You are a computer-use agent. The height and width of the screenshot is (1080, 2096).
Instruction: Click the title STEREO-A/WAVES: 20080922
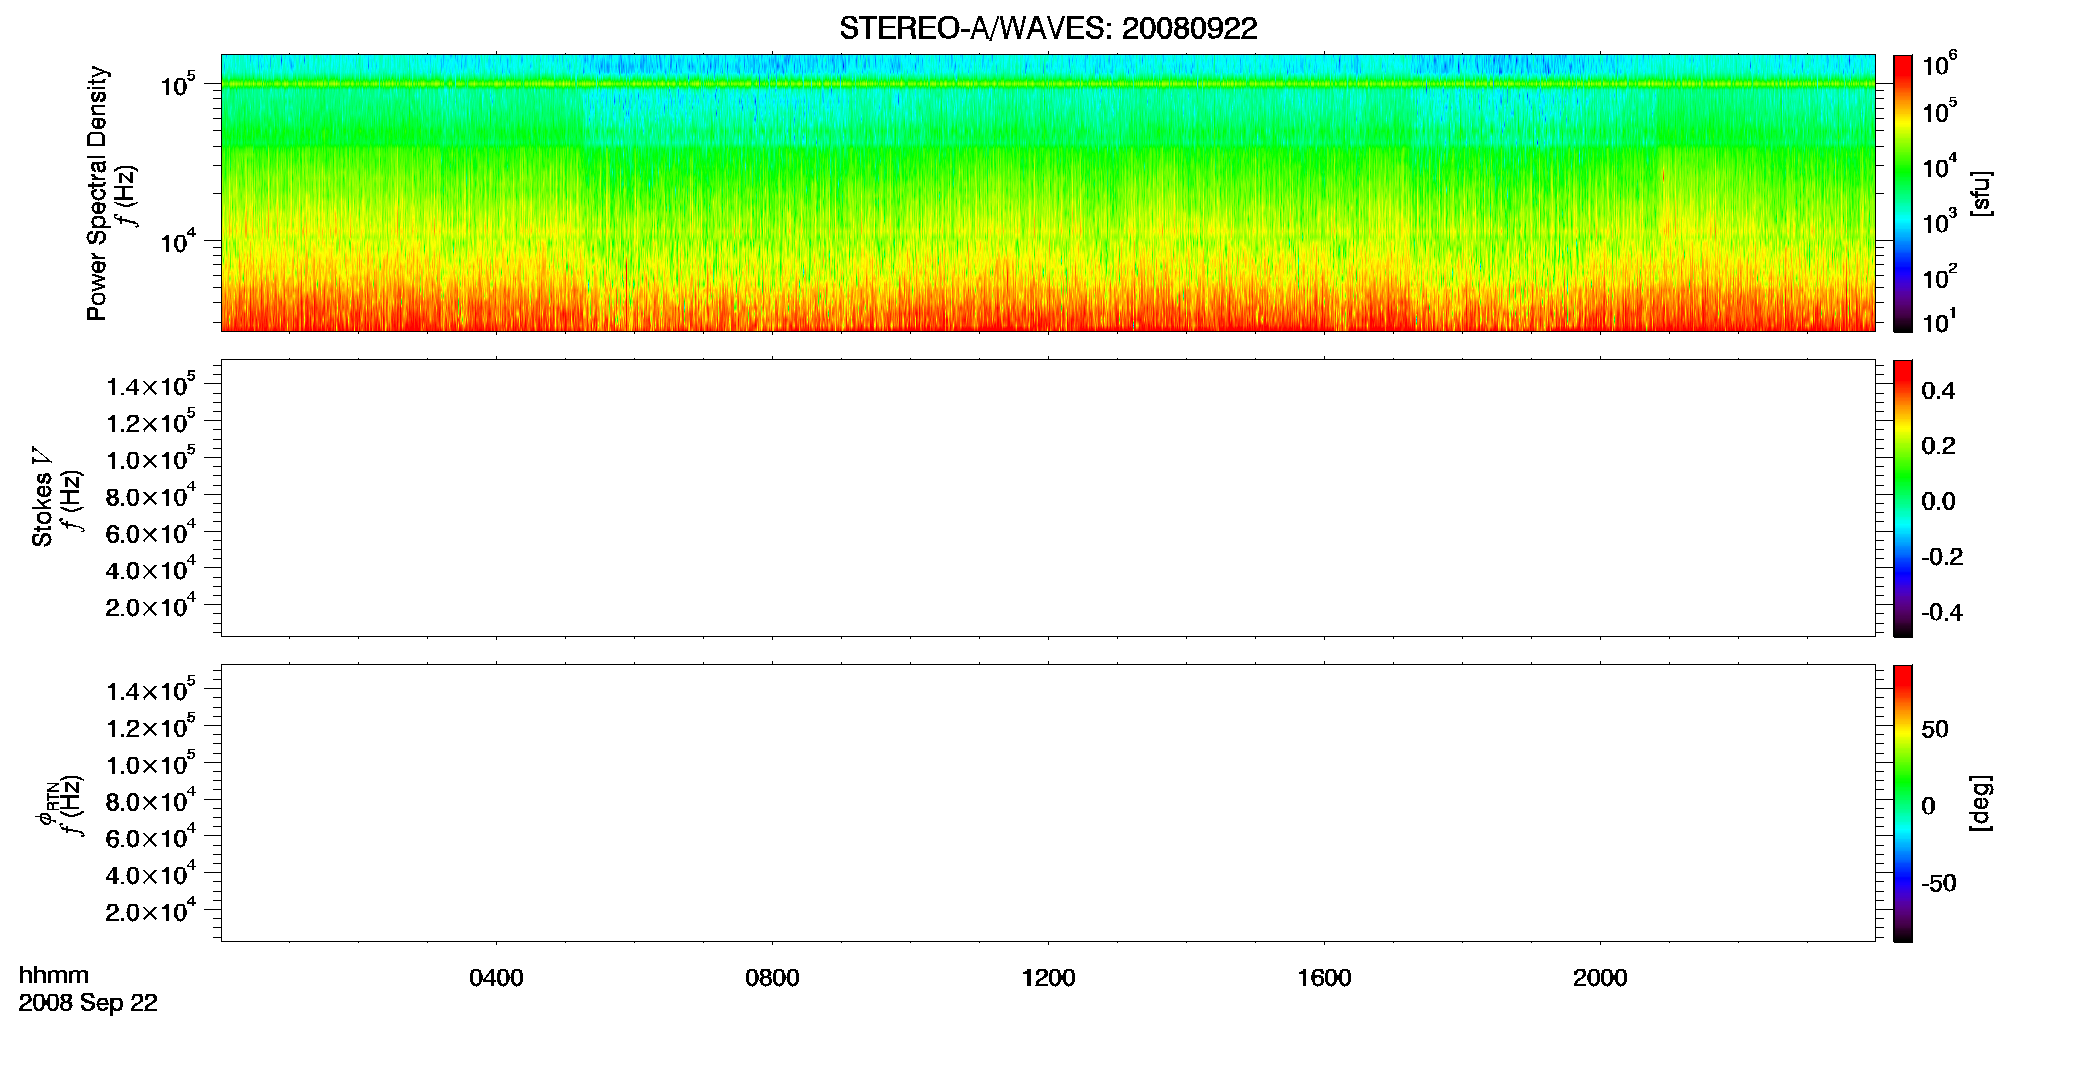point(1048,29)
